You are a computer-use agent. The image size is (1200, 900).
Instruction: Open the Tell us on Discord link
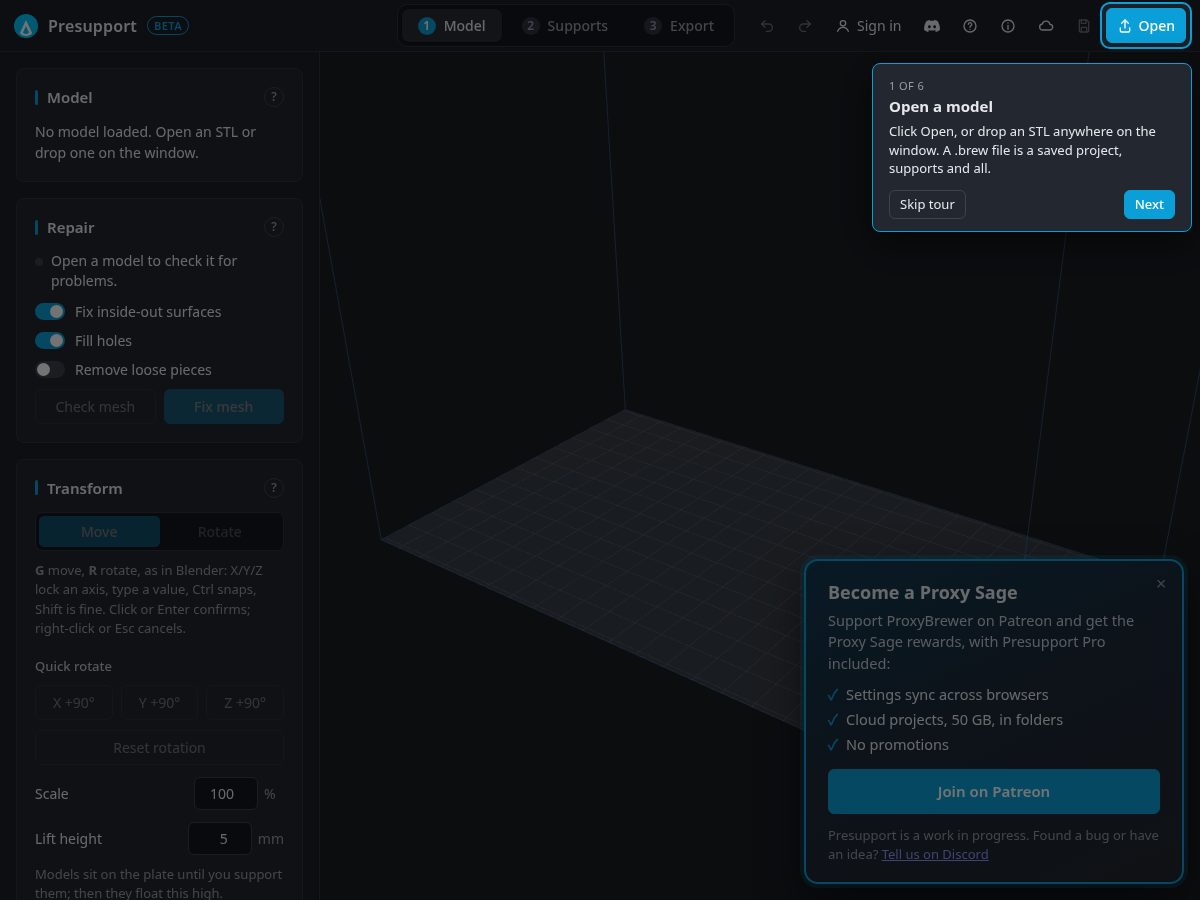click(x=935, y=854)
